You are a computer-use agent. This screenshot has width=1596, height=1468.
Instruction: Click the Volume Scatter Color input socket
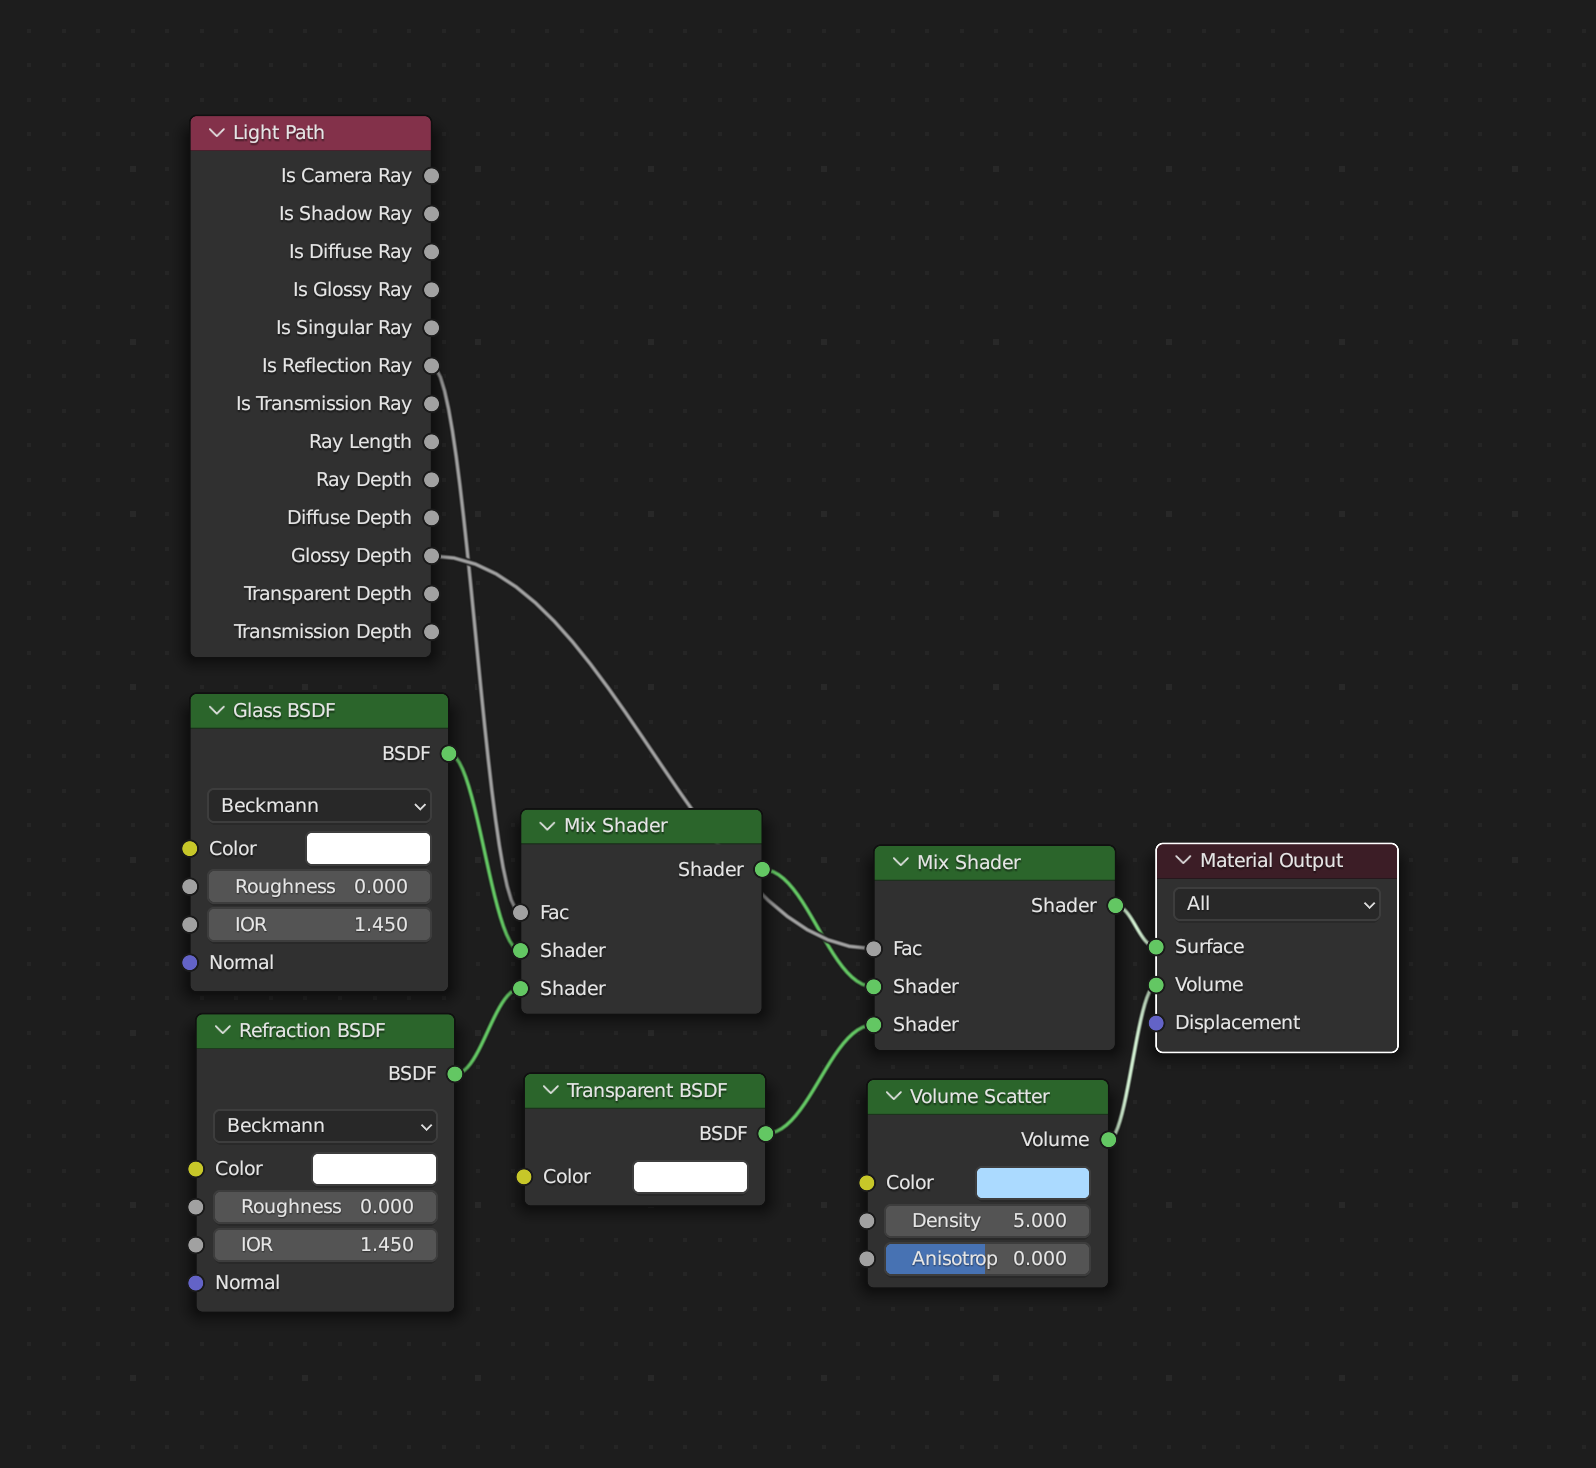coord(867,1183)
